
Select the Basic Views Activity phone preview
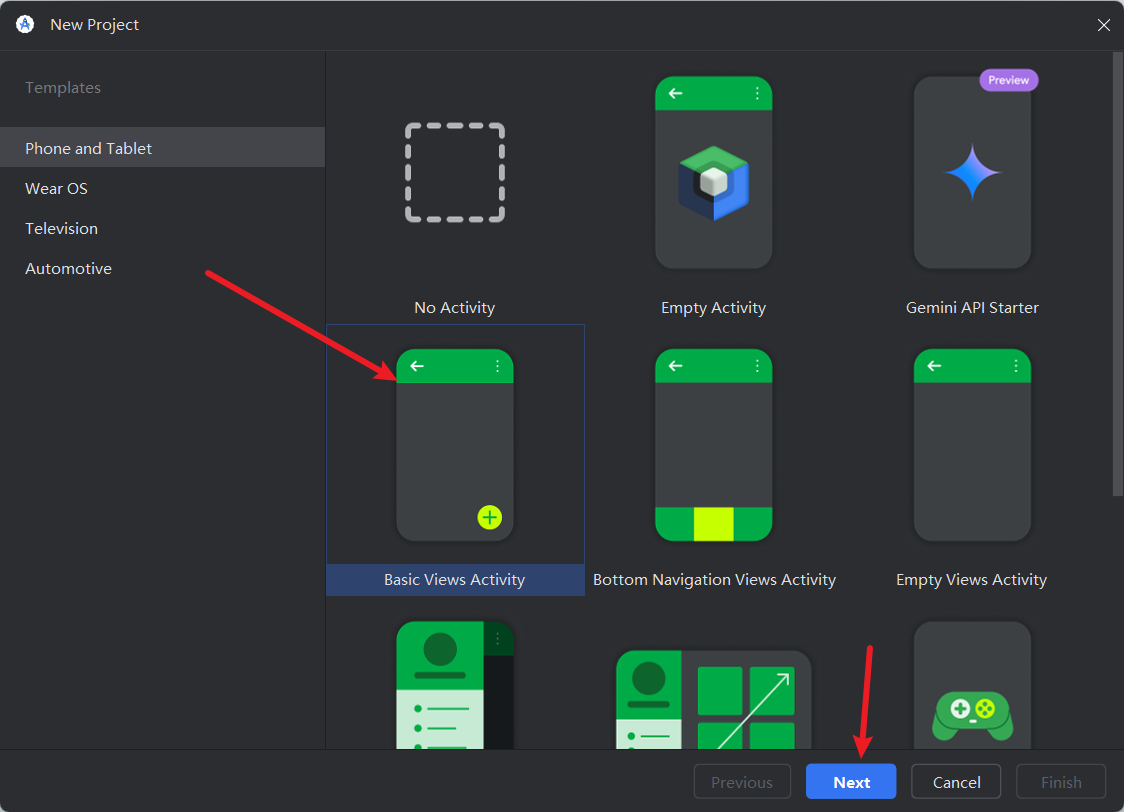coord(454,445)
